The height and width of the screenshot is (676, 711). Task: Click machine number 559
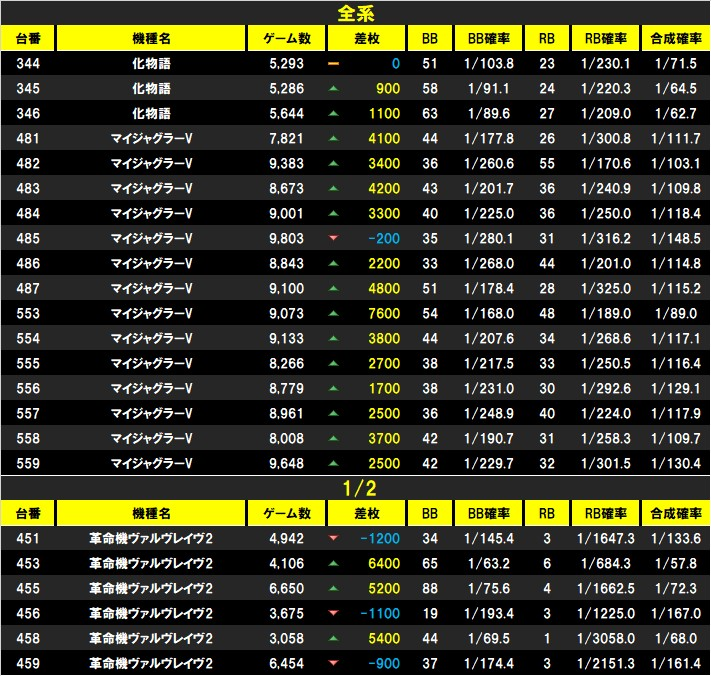tap(28, 463)
